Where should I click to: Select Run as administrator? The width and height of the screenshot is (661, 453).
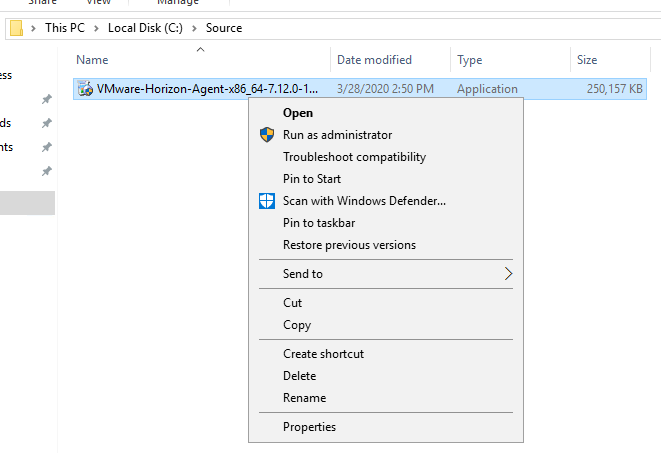tap(337, 135)
